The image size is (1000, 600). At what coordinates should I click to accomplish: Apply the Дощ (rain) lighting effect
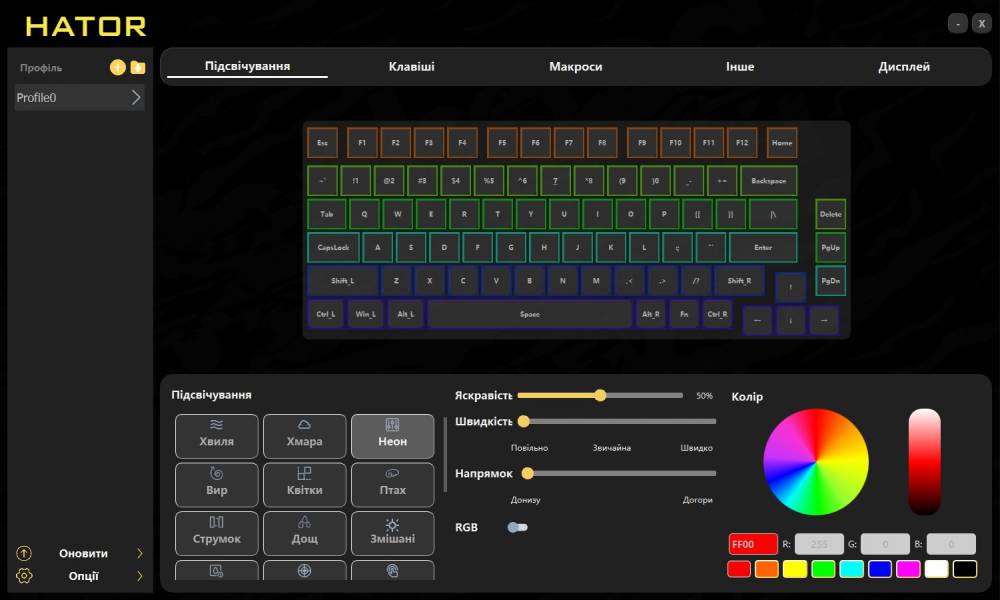click(x=305, y=532)
